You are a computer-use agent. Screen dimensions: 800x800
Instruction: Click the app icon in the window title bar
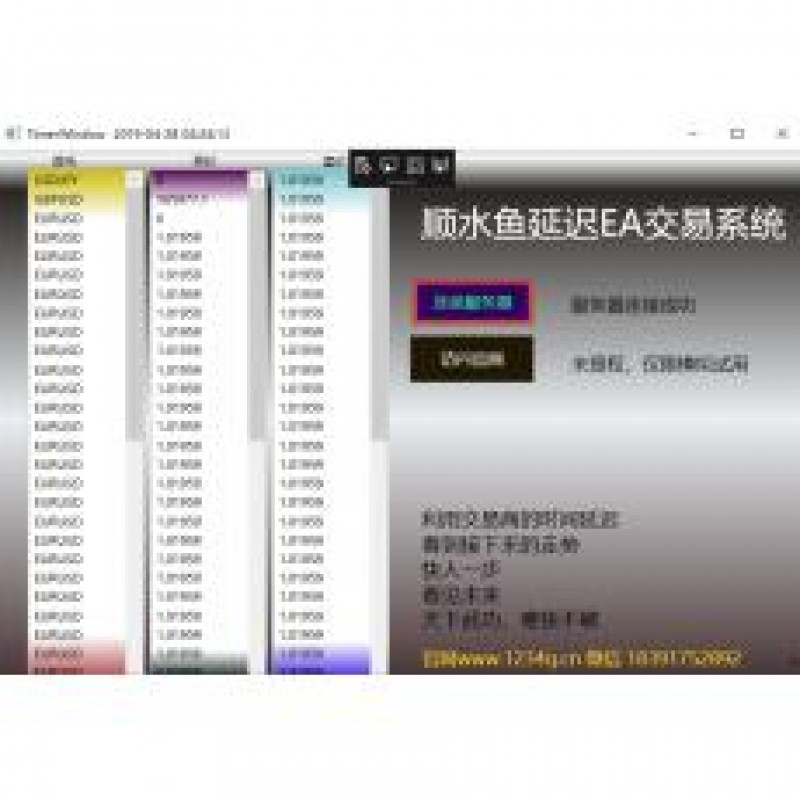tap(12, 133)
